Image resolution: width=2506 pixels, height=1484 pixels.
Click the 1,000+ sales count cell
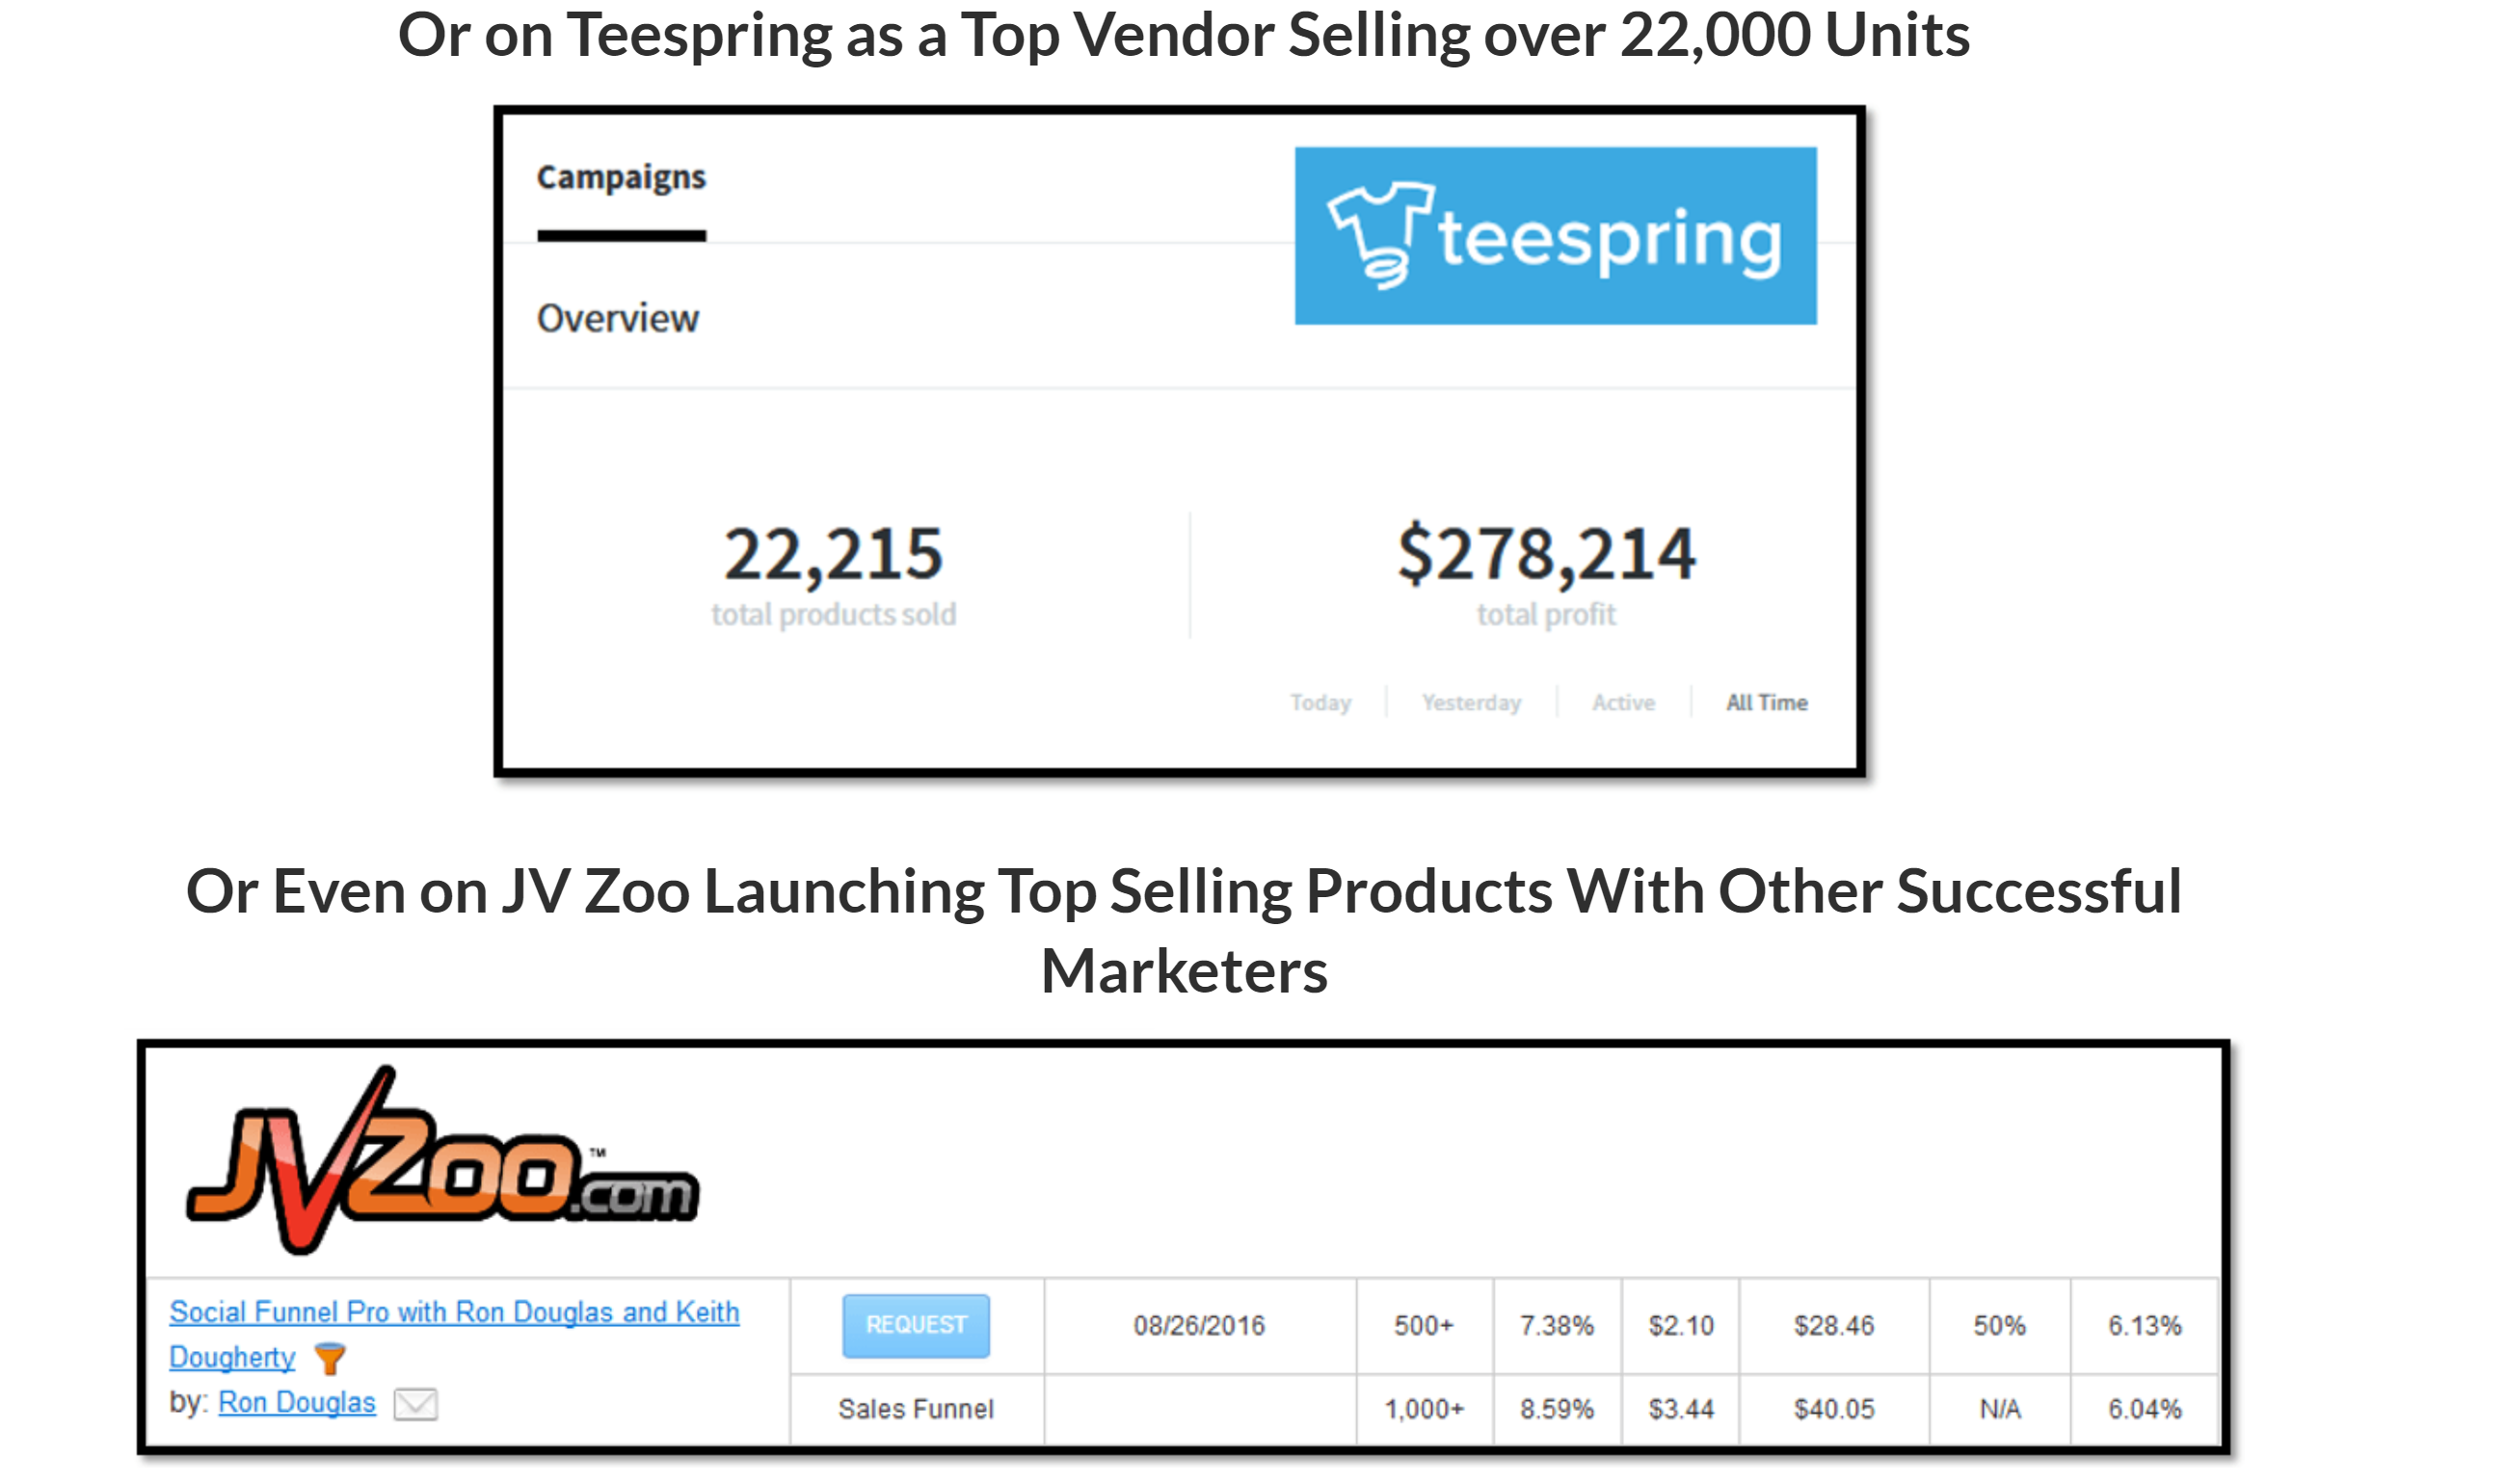coord(1424,1409)
